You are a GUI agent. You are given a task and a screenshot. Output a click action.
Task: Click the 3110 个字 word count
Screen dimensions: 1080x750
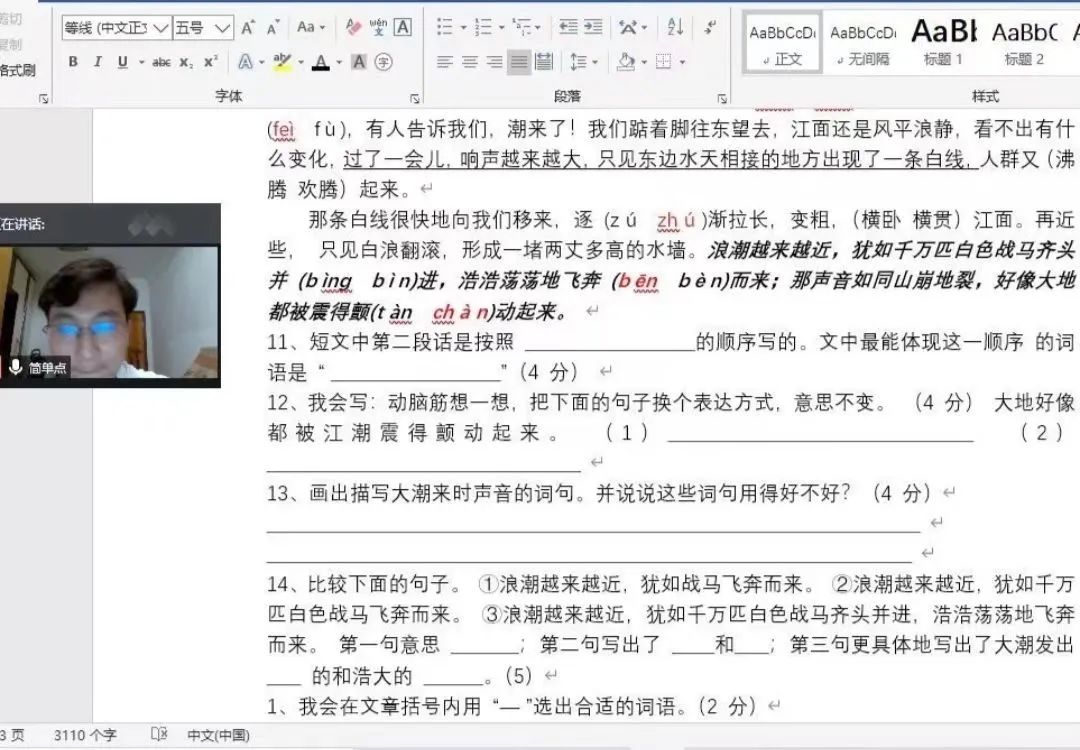point(85,736)
